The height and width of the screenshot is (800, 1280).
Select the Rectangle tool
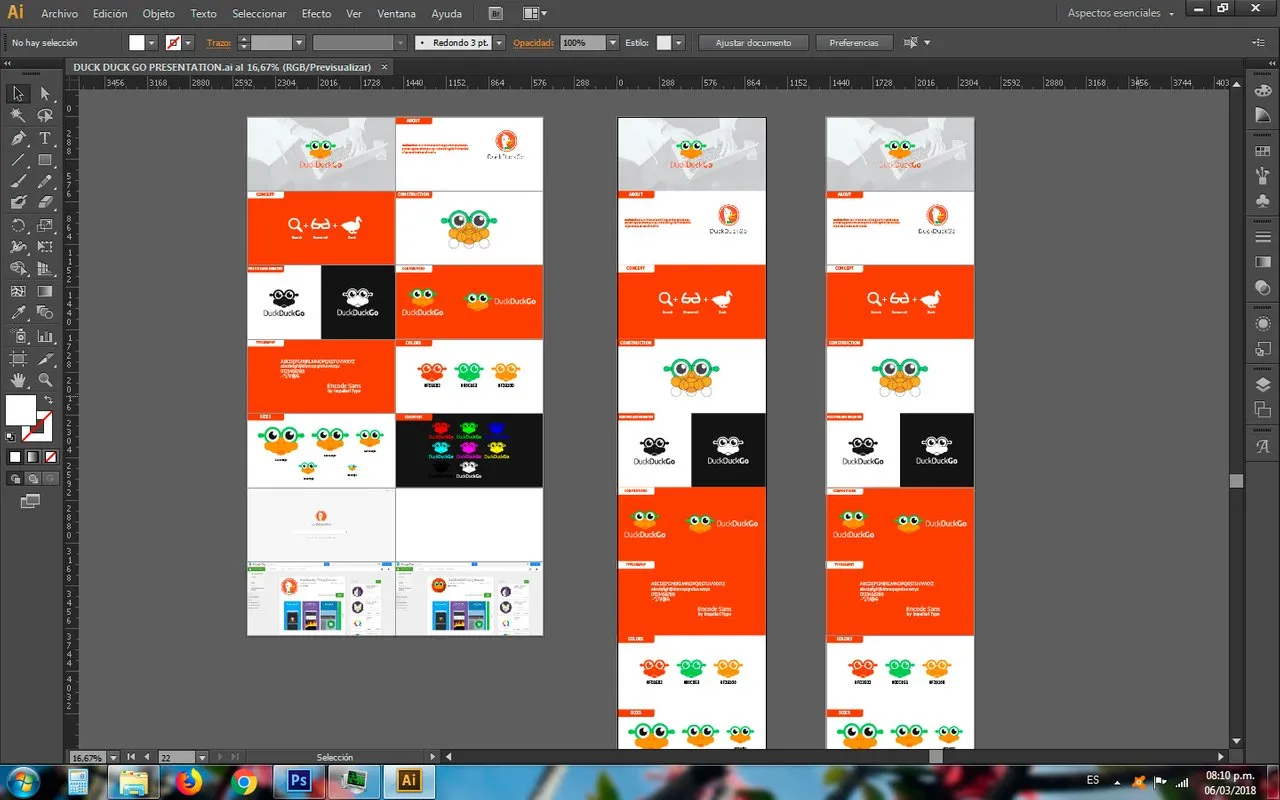click(45, 160)
